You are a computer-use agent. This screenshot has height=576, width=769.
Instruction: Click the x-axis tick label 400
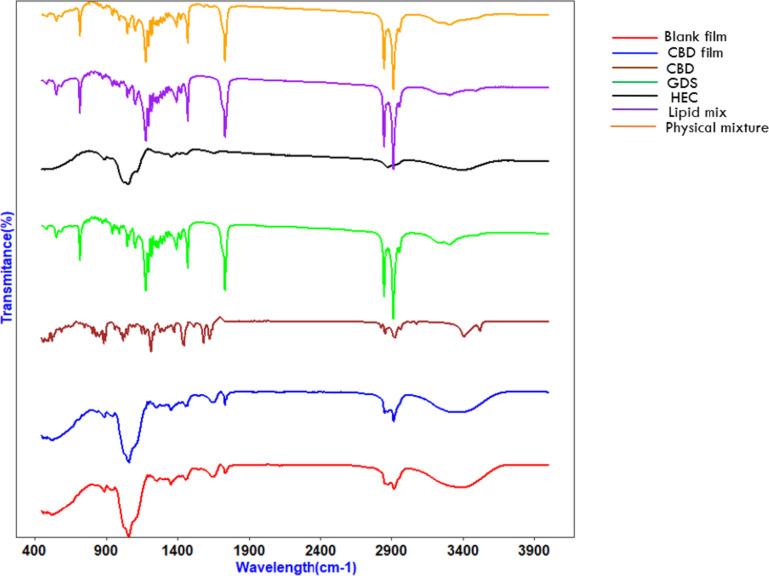pos(35,550)
